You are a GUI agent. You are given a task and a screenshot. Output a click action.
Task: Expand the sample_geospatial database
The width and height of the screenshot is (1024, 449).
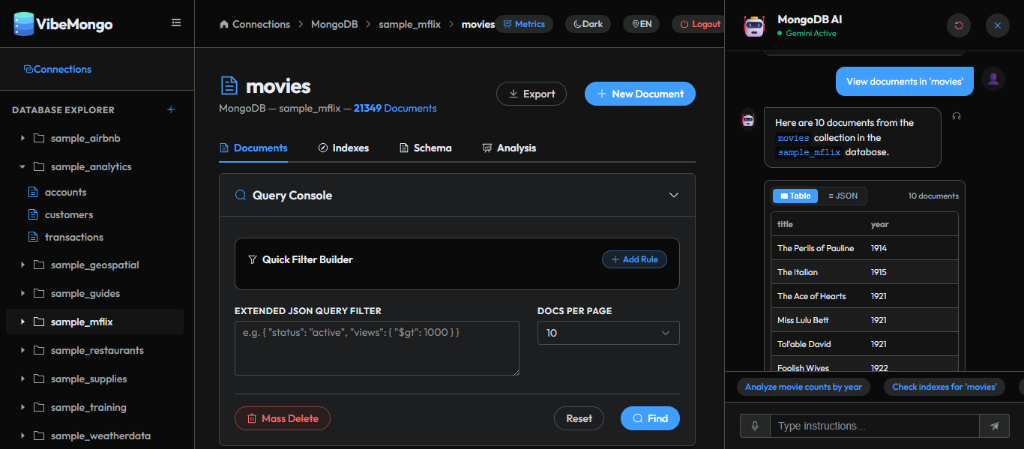(23, 265)
